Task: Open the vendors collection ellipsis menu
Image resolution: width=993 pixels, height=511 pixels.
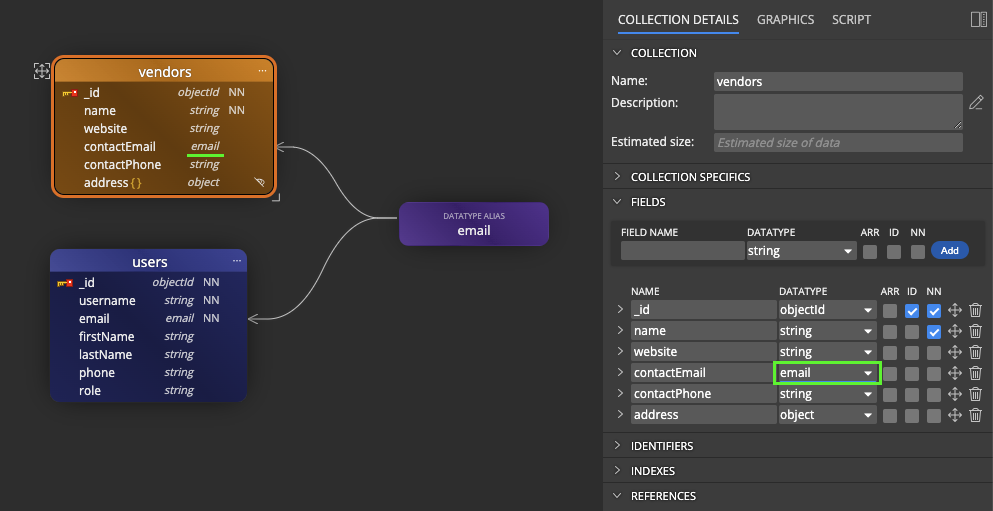Action: tap(263, 71)
